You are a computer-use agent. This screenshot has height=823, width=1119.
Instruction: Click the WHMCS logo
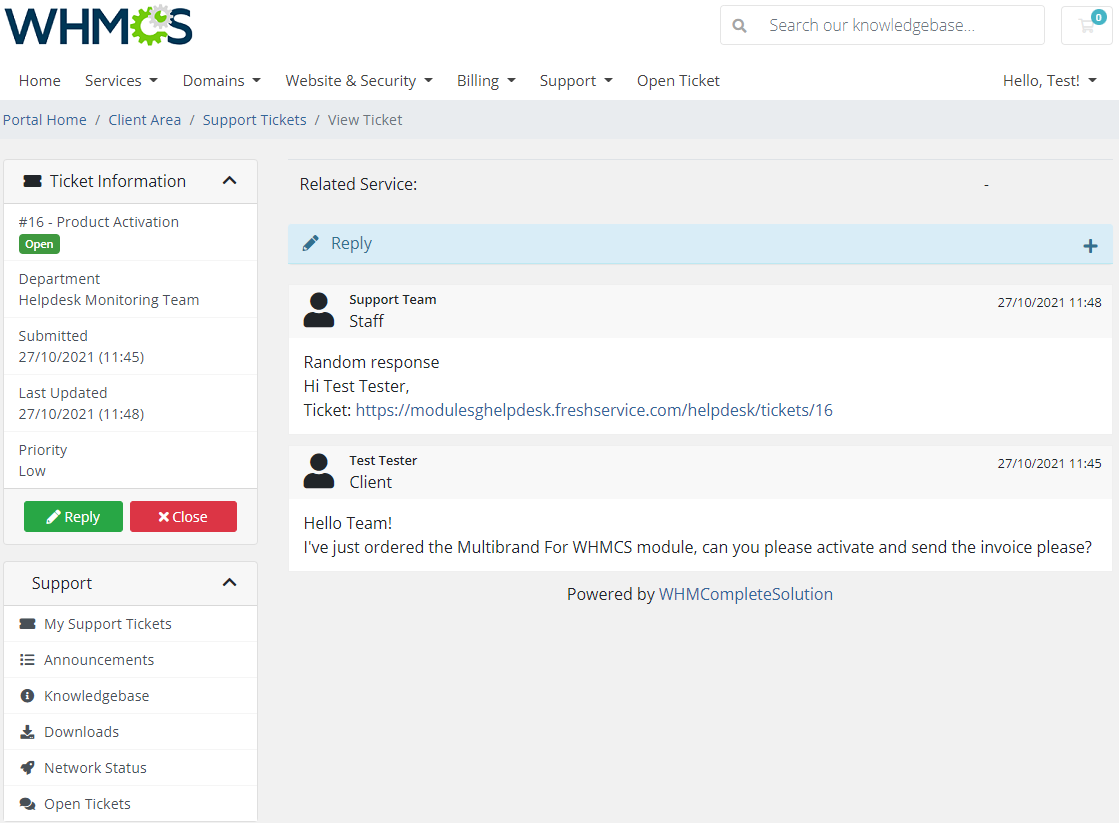click(98, 26)
